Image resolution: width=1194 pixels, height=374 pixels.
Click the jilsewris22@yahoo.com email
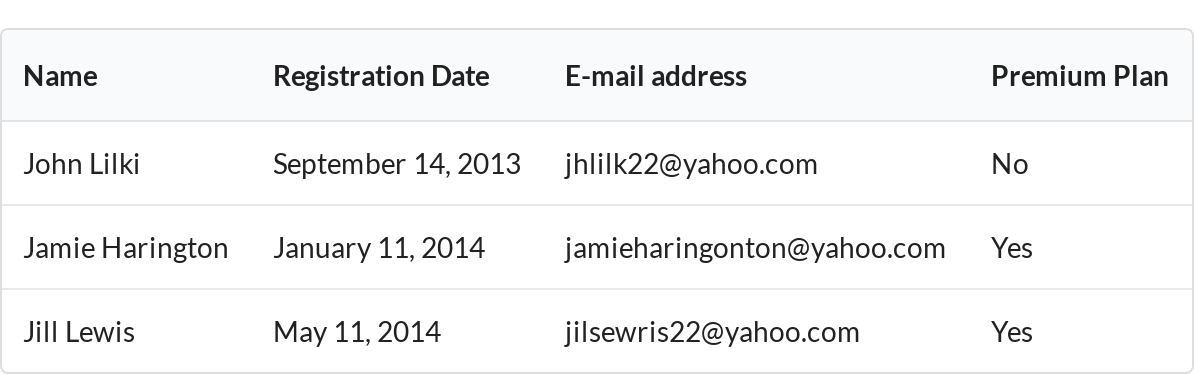pos(712,332)
